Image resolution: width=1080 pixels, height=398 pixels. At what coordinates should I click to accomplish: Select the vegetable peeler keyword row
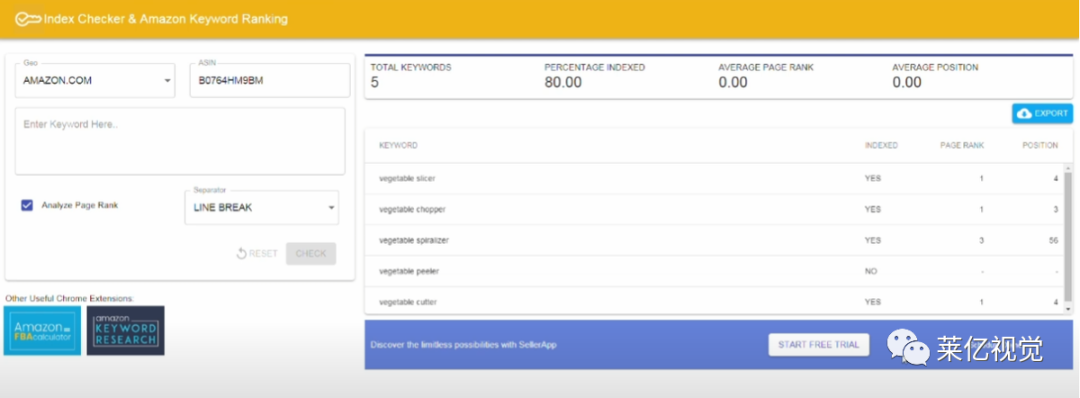(714, 271)
